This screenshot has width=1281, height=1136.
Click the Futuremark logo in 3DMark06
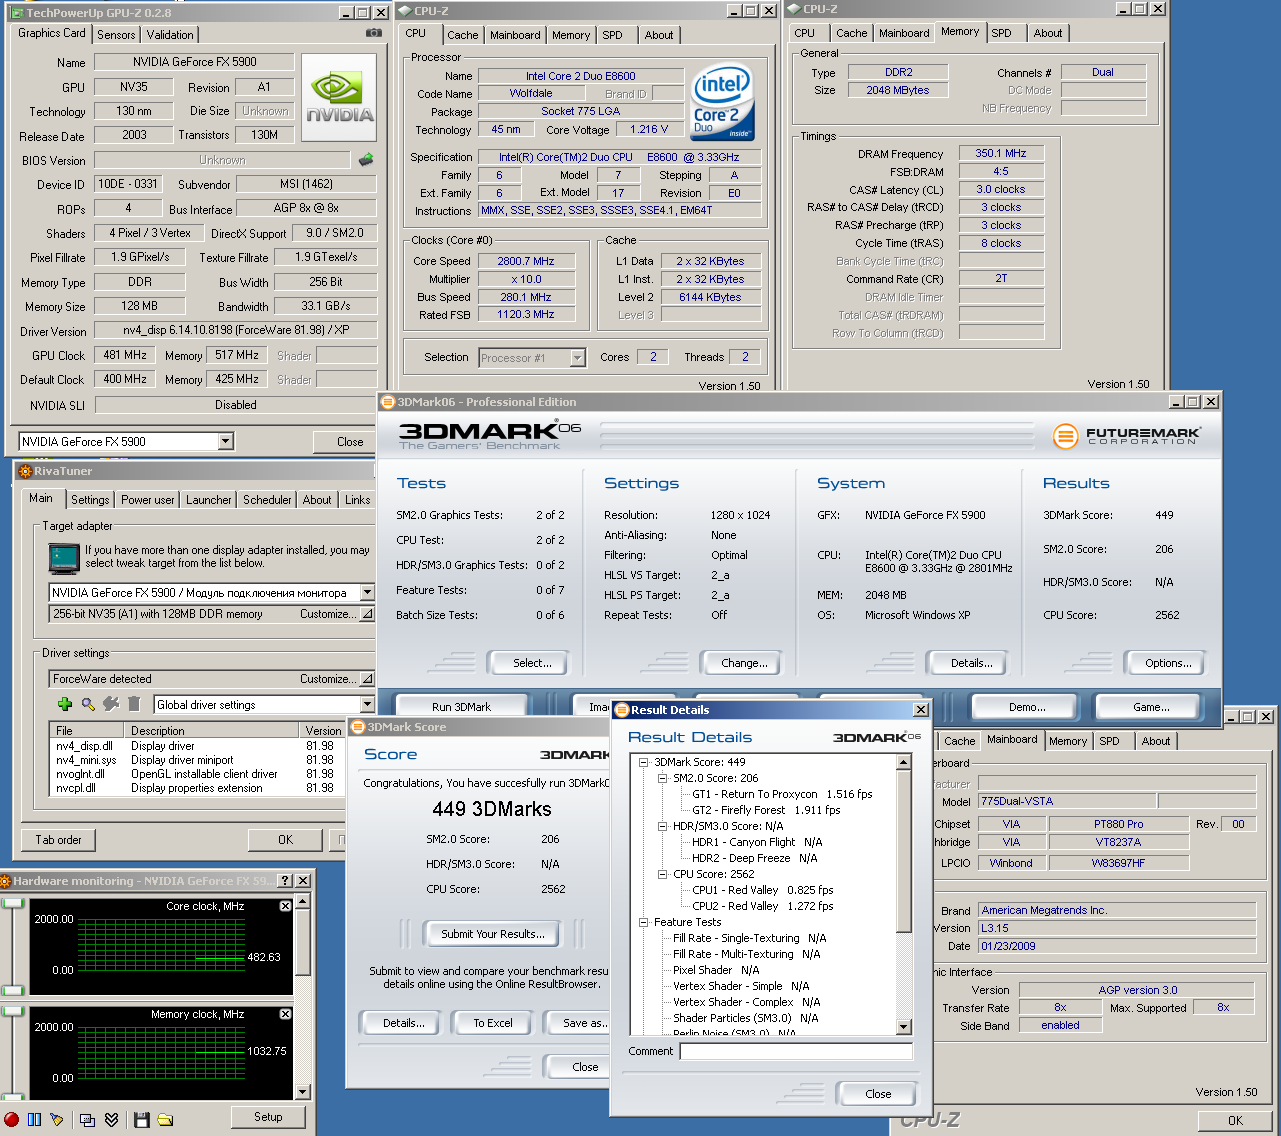coord(1126,436)
